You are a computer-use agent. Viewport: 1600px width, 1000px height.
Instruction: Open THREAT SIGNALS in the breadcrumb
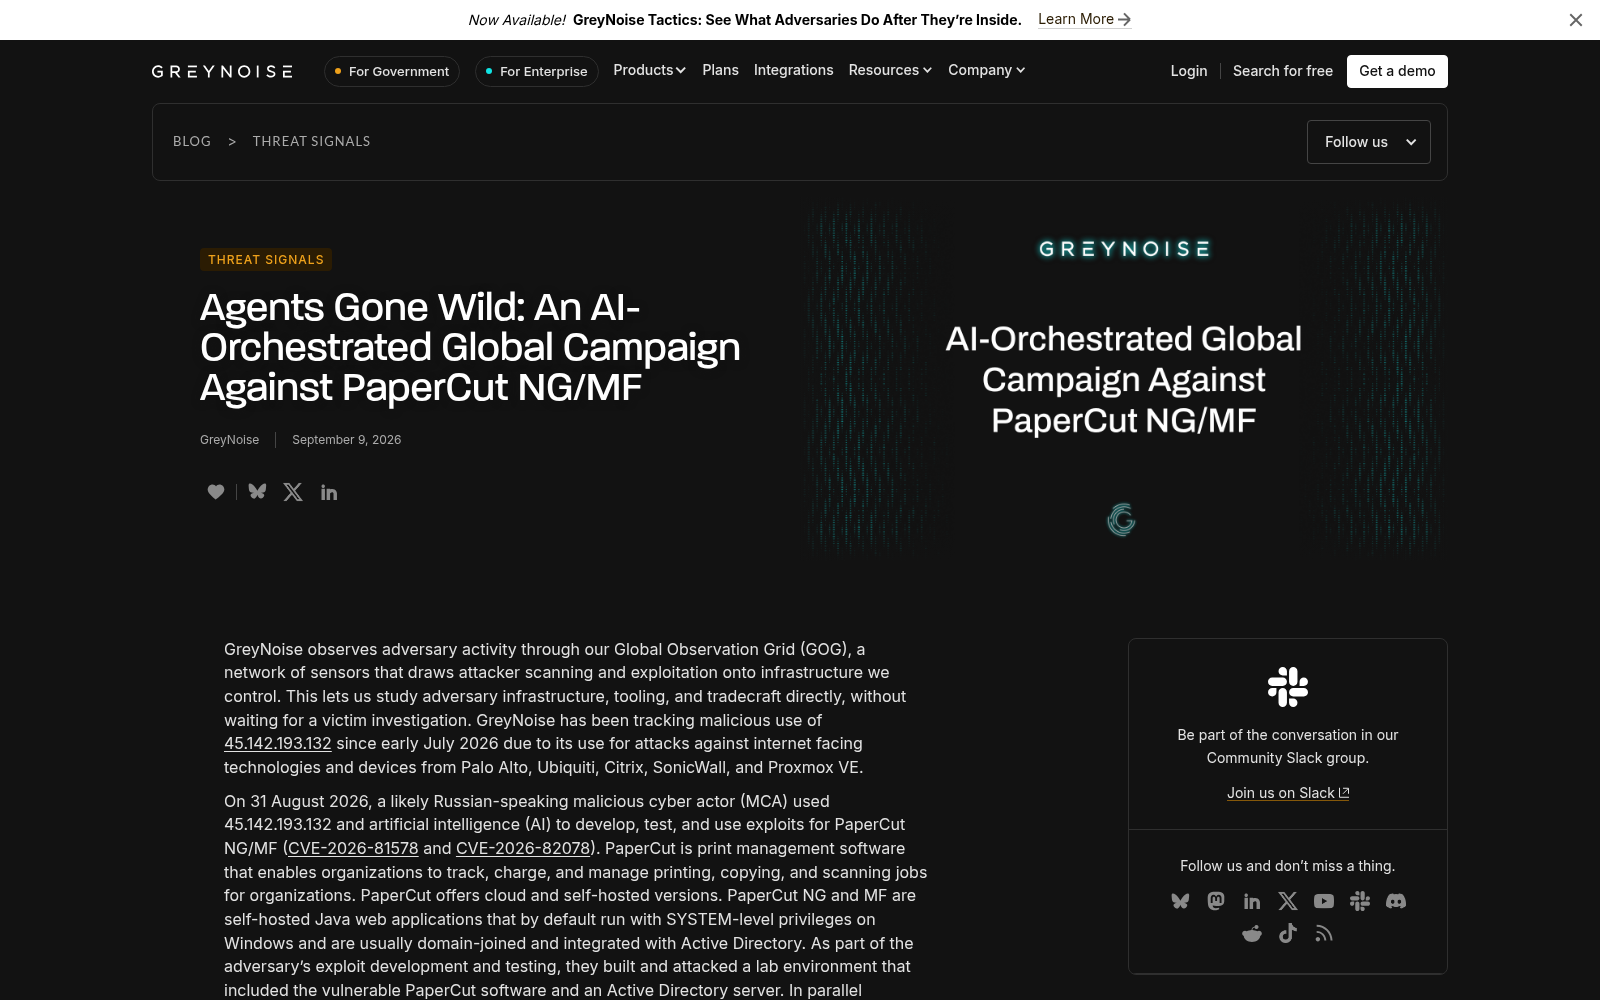coord(311,141)
